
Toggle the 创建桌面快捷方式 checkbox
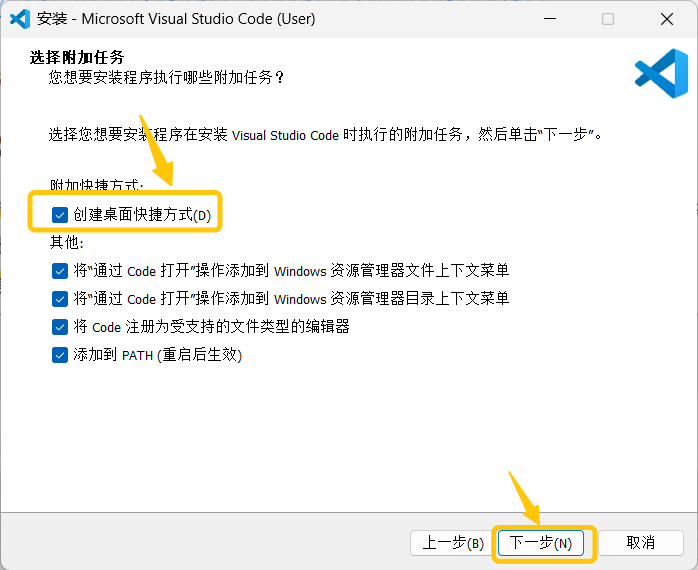click(x=60, y=215)
